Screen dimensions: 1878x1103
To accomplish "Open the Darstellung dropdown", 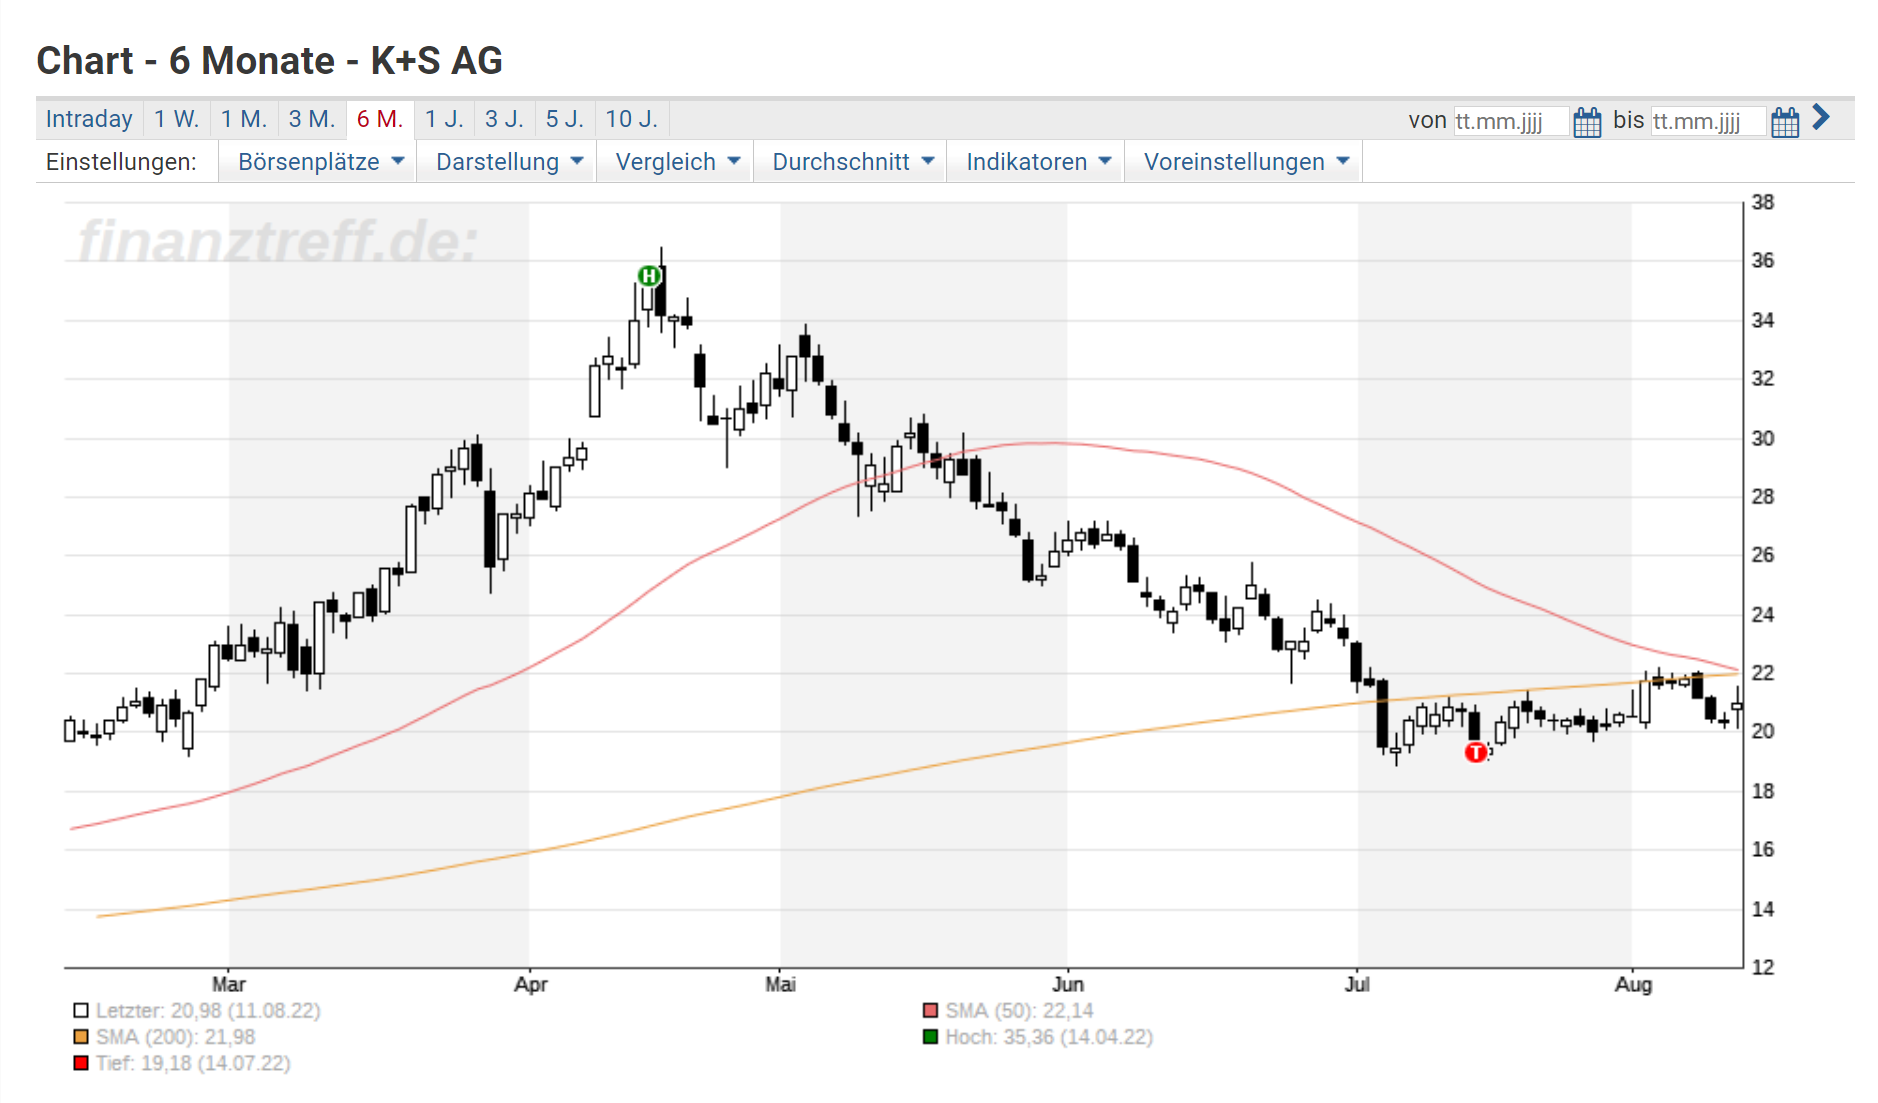I will pos(508,162).
